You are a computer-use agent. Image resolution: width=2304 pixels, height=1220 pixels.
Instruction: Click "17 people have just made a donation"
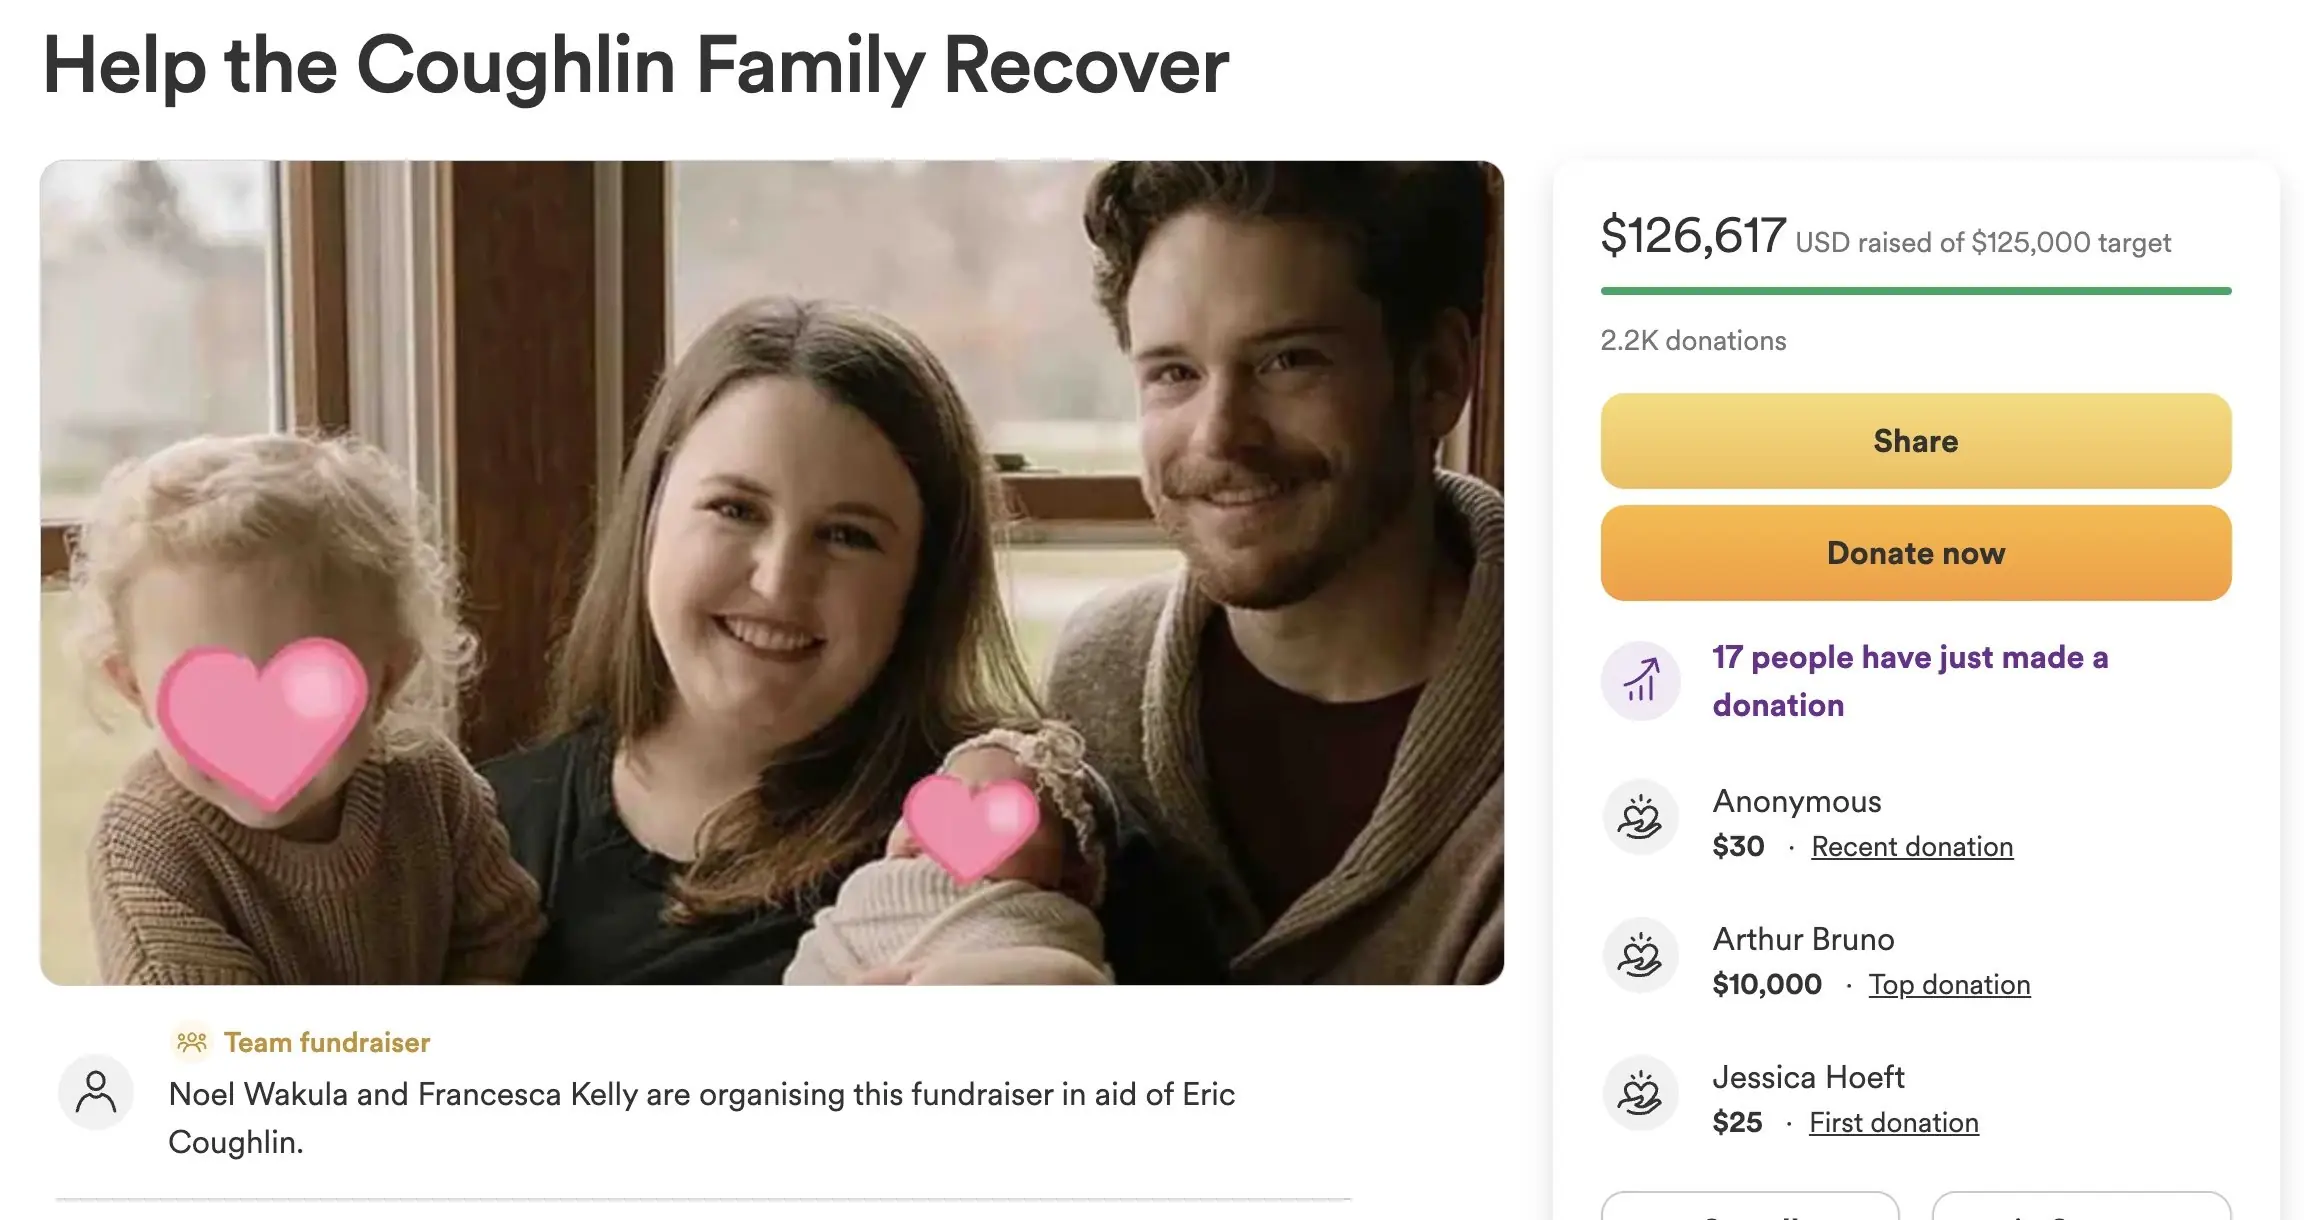[x=1910, y=680]
